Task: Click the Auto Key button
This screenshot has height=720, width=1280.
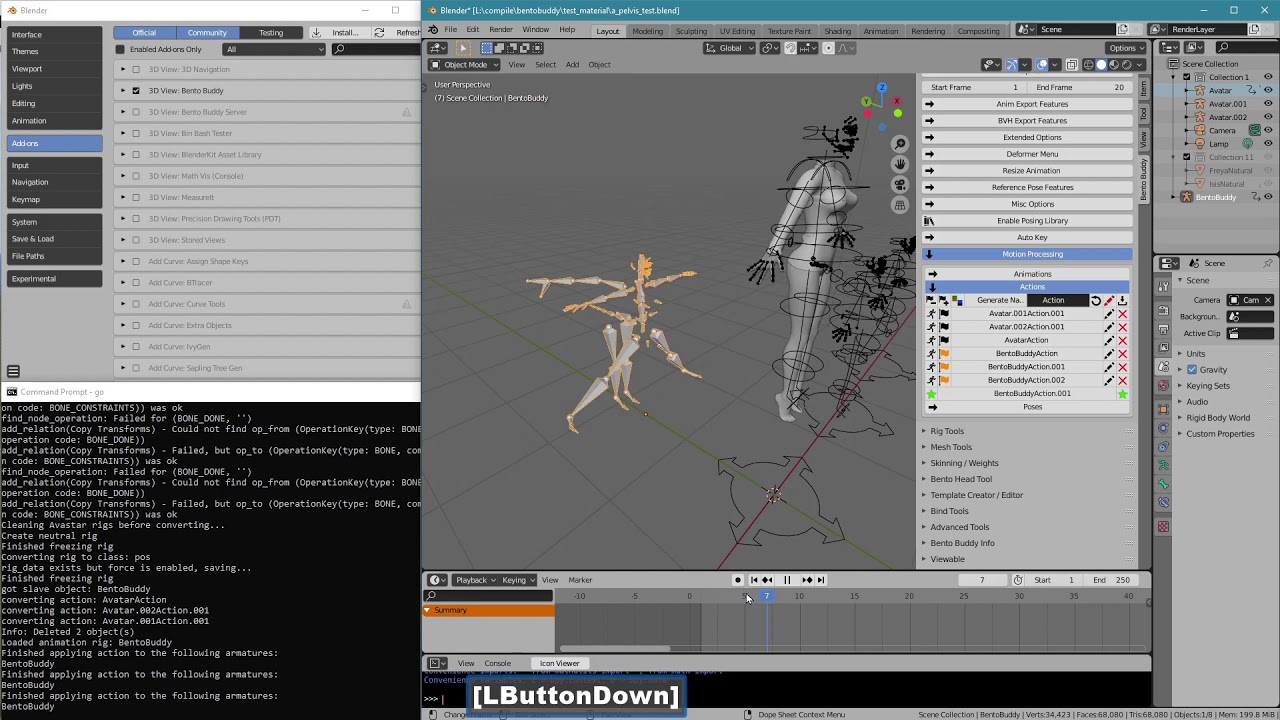Action: [x=1027, y=238]
